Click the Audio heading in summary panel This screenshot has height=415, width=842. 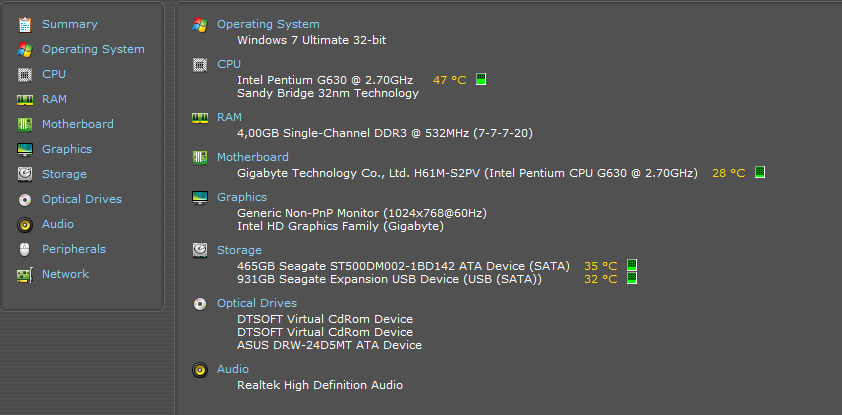click(233, 369)
